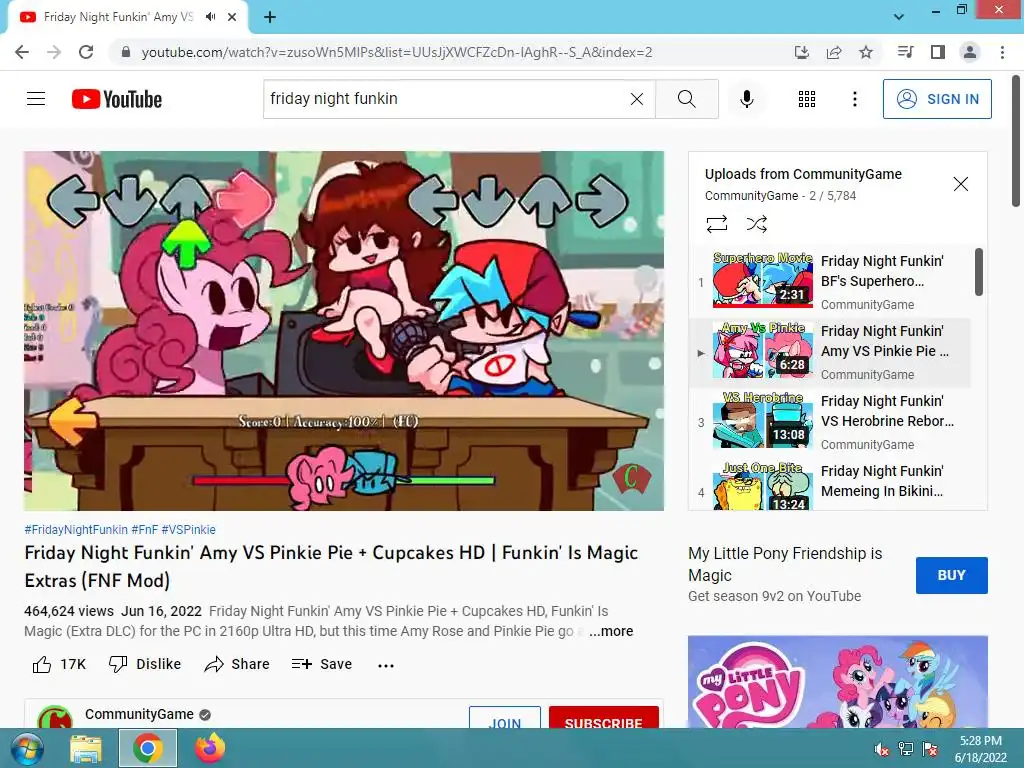The width and height of the screenshot is (1024, 768).
Task: Open Uploads from CommunityGame playlist title
Action: 803,174
